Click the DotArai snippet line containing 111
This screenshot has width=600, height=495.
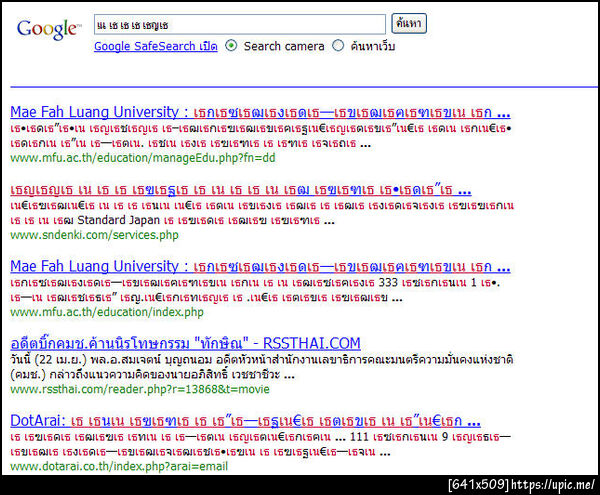click(x=261, y=437)
